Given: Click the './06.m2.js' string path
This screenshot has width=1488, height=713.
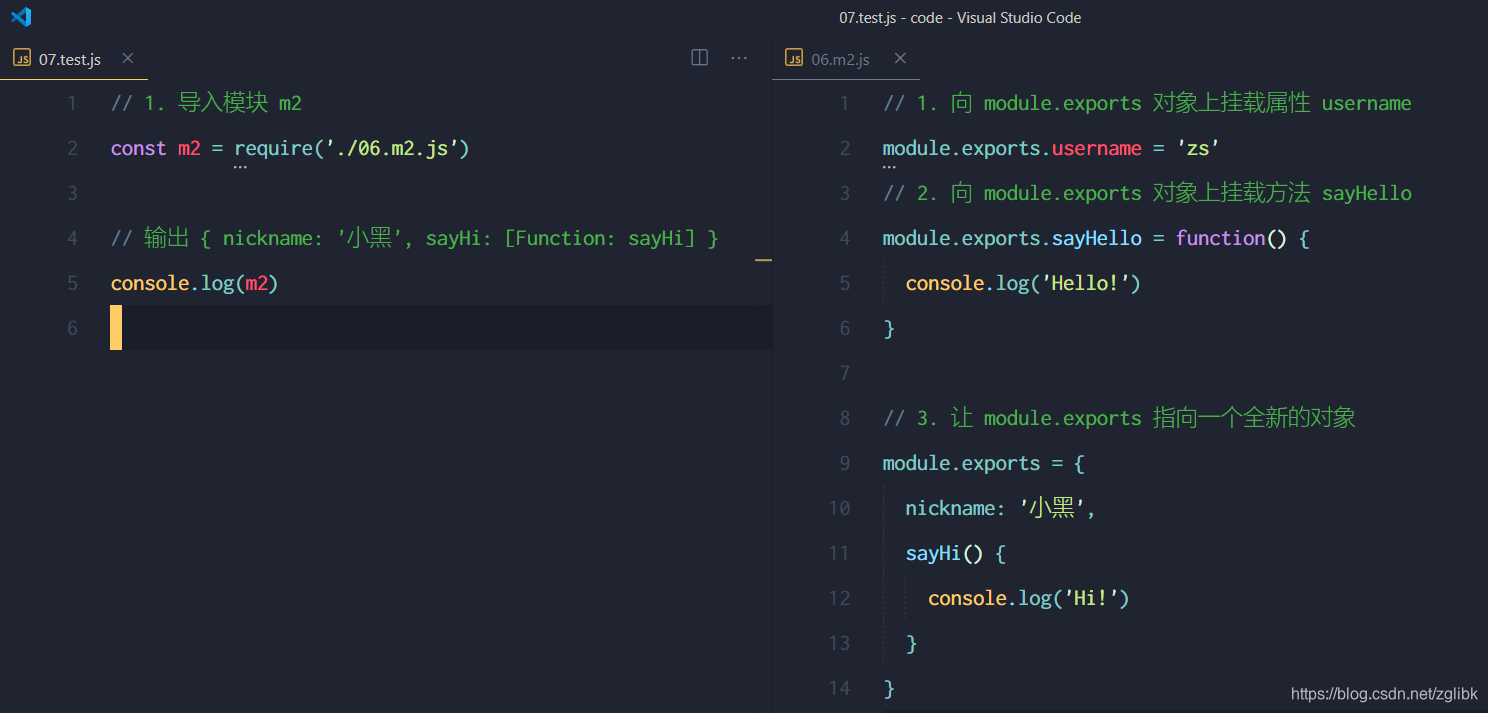Looking at the screenshot, I should pyautogui.click(x=391, y=148).
